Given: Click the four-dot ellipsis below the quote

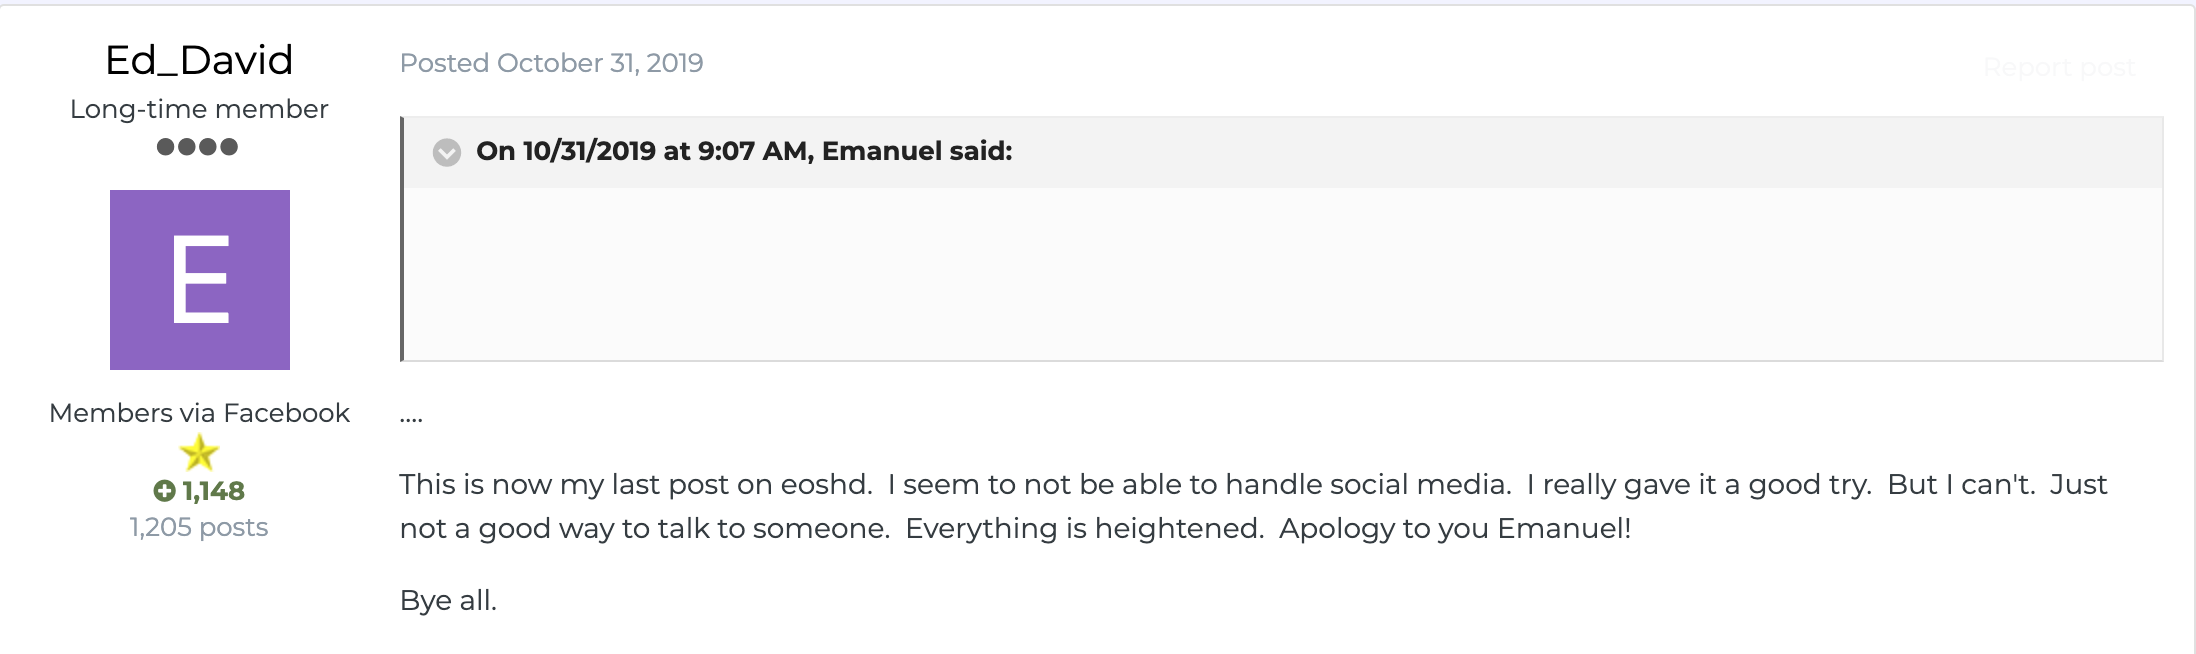Looking at the screenshot, I should (411, 420).
